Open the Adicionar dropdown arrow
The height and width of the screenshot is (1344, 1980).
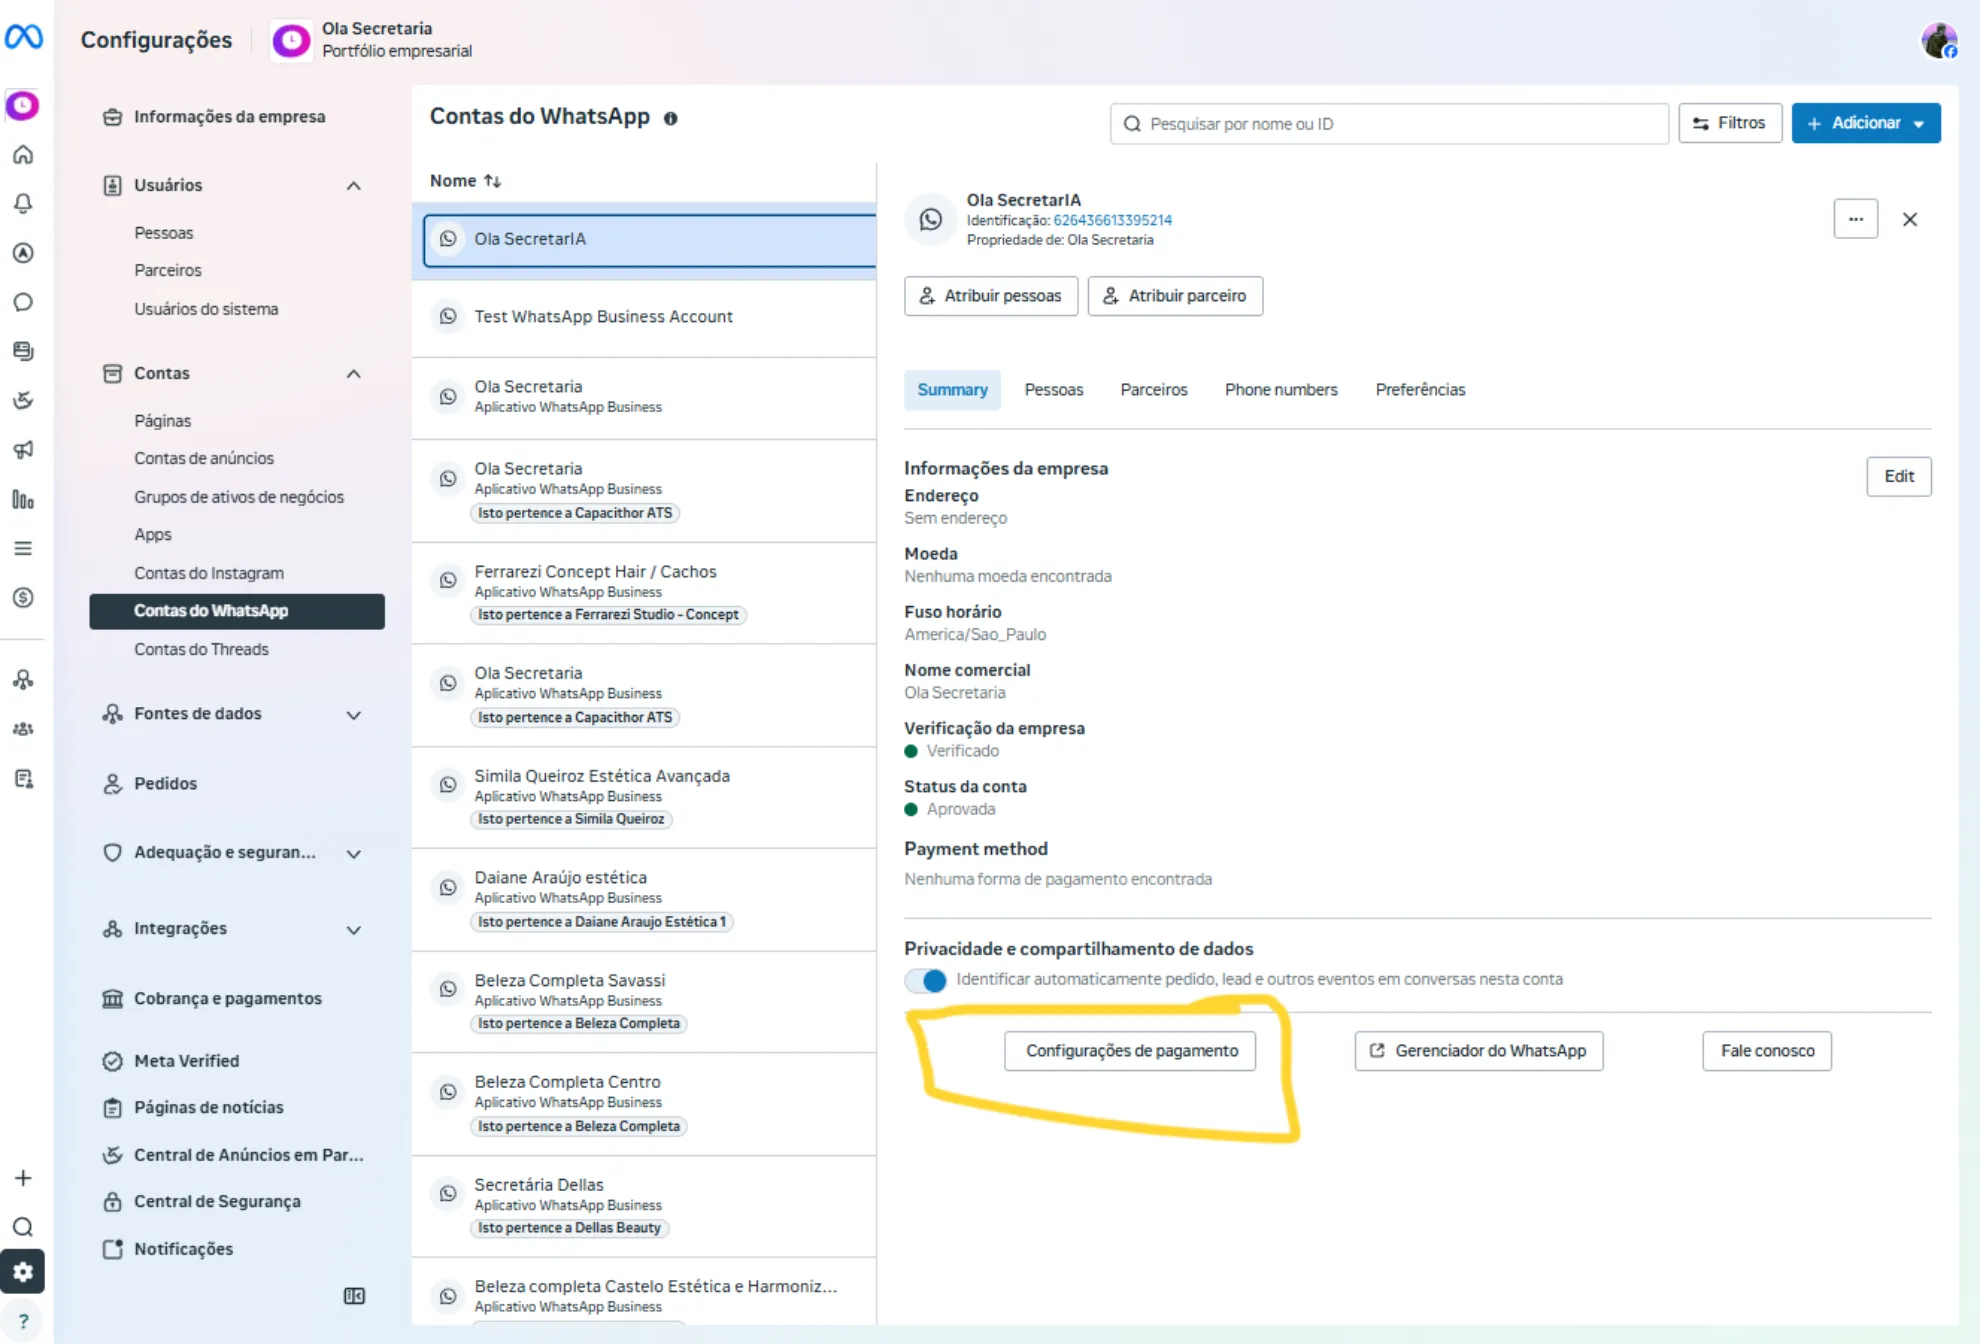[1919, 124]
